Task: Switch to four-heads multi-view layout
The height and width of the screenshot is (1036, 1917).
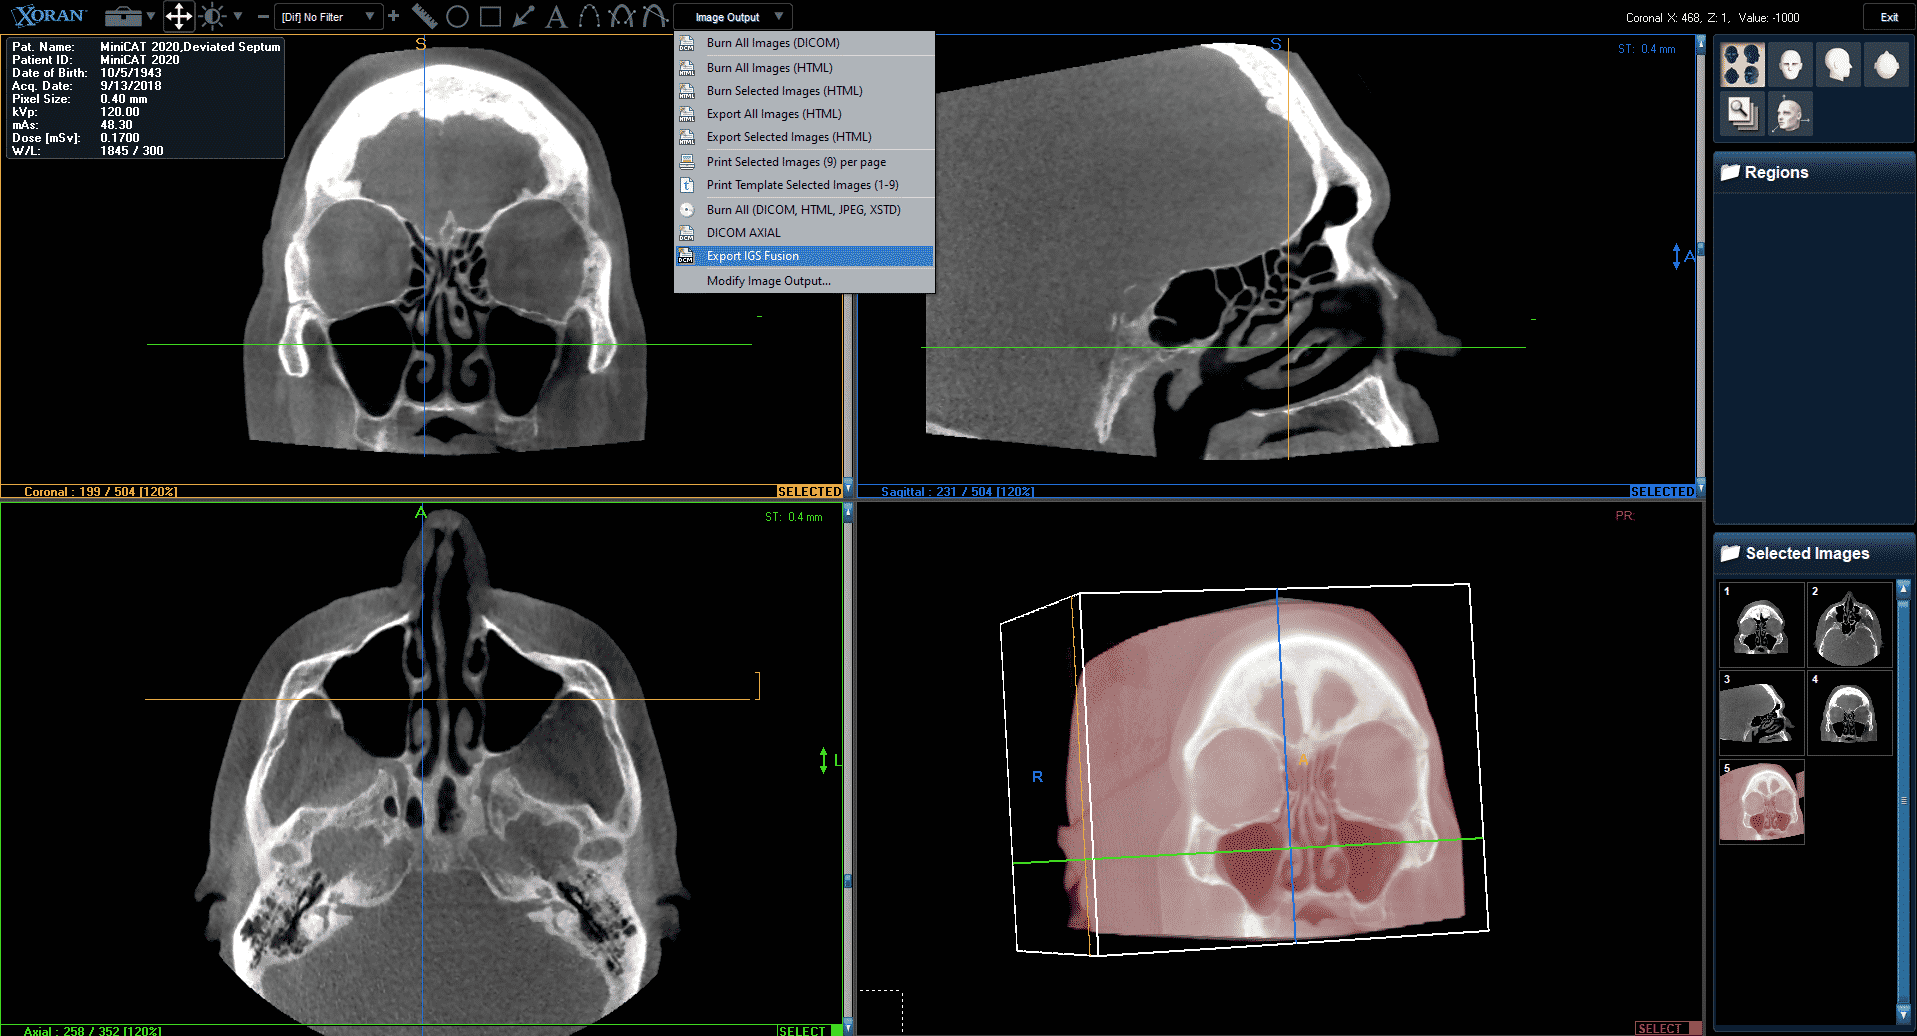Action: click(x=1742, y=64)
